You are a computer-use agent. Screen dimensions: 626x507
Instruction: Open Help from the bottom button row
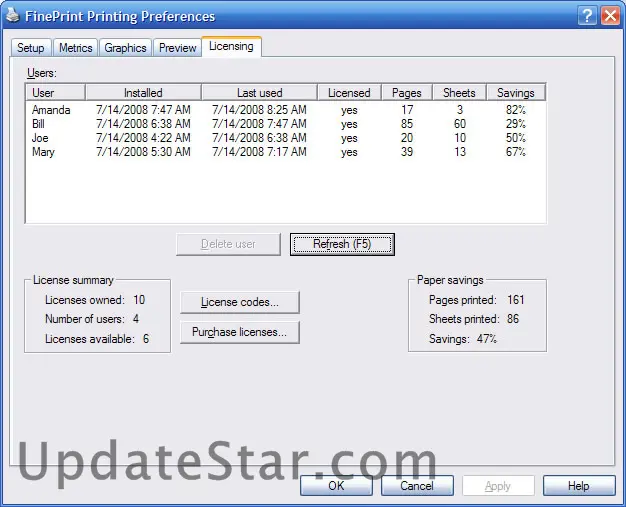[x=579, y=486]
